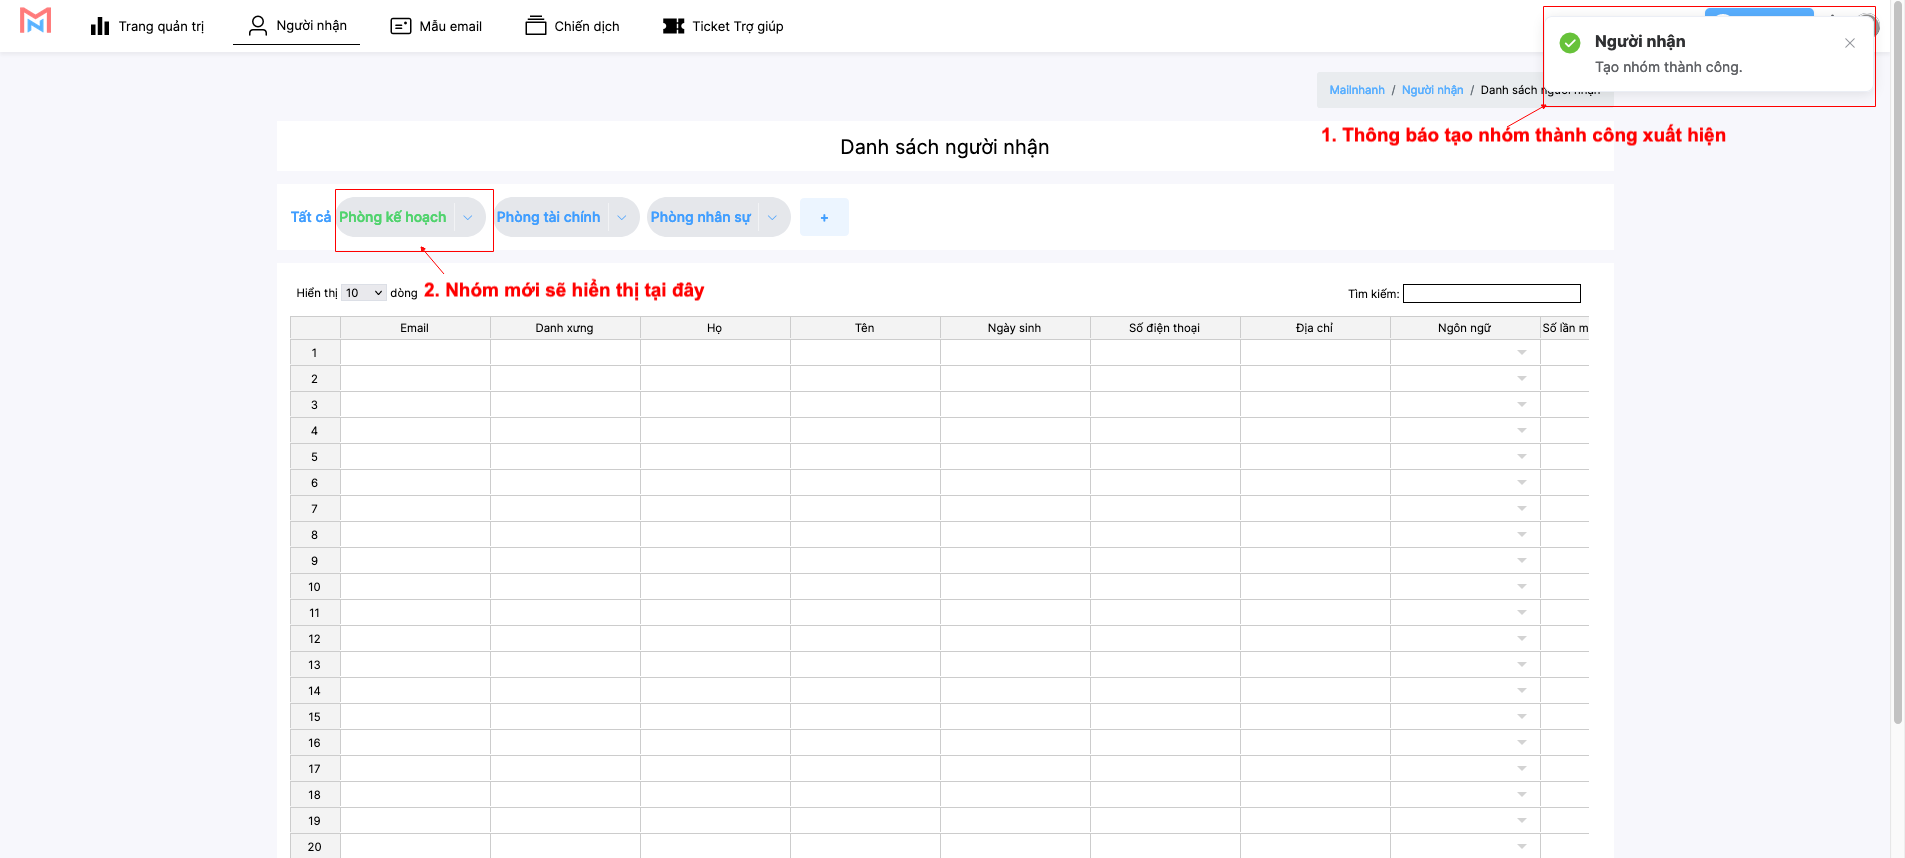
Task: Select the Tất cả tab
Action: pyautogui.click(x=310, y=217)
